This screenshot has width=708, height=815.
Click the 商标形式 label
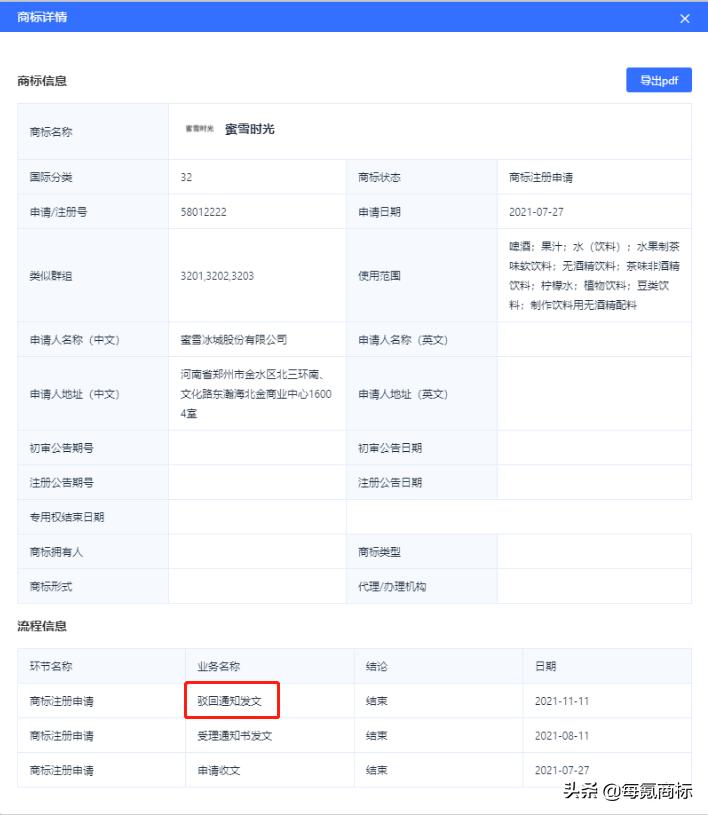coord(50,587)
